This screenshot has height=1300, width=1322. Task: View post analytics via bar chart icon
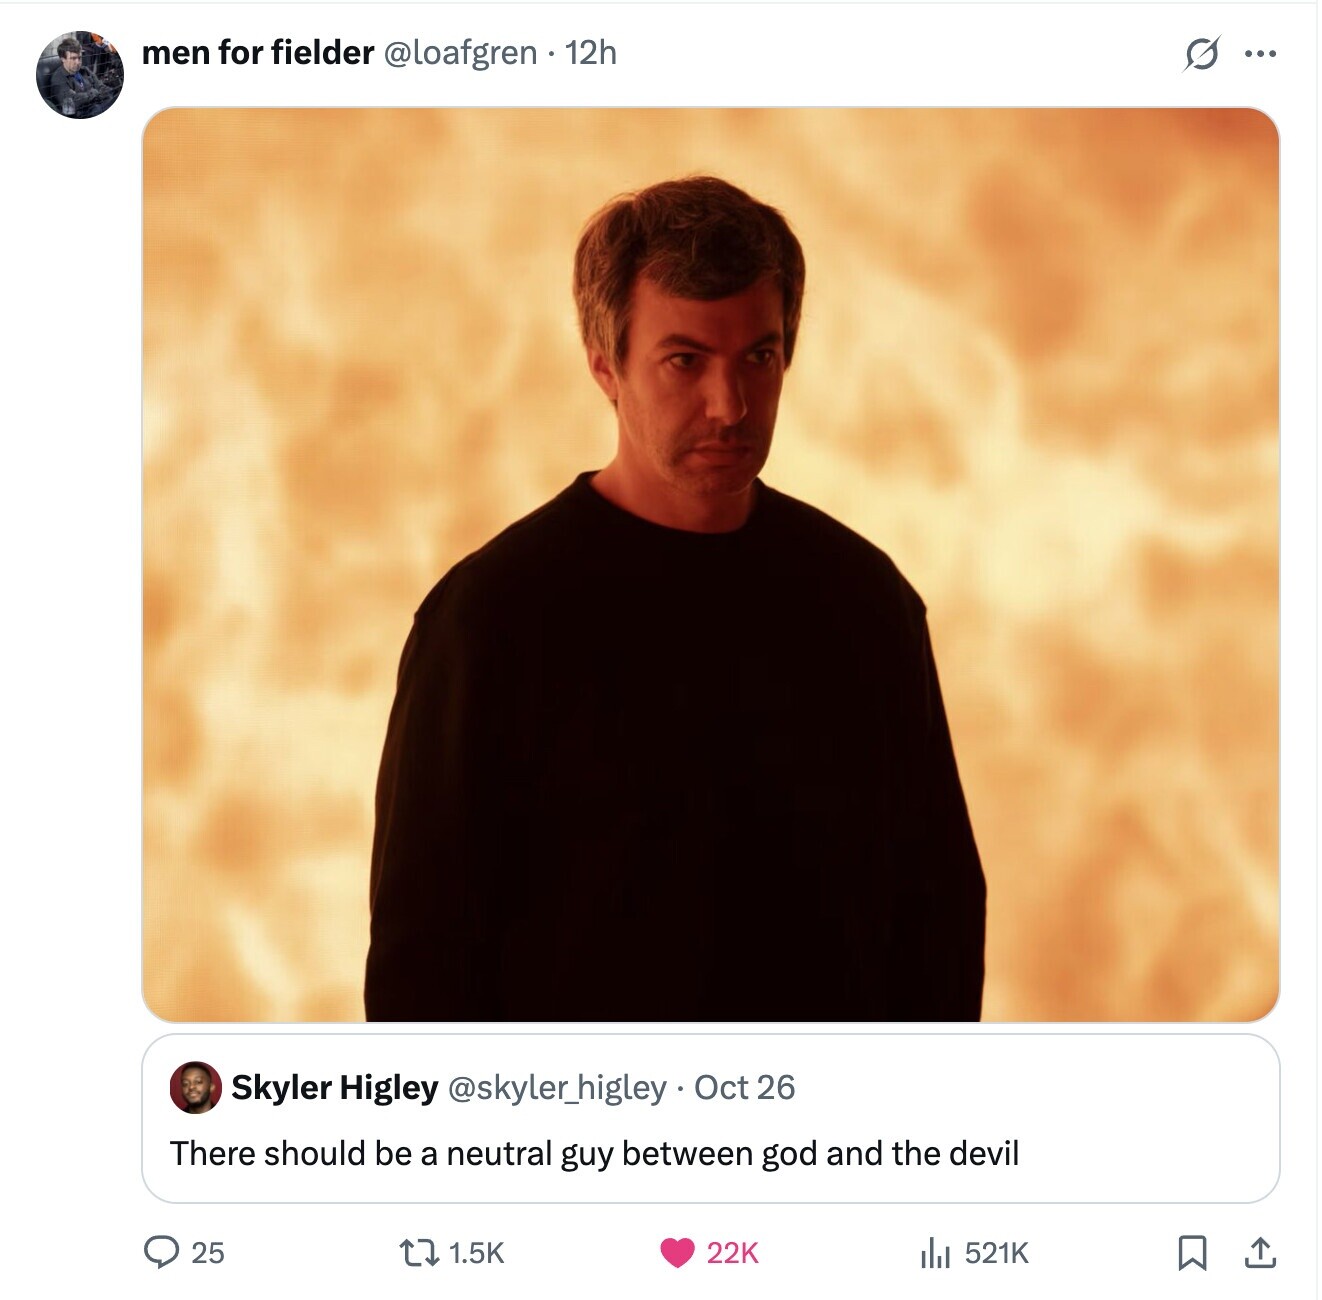coord(934,1252)
